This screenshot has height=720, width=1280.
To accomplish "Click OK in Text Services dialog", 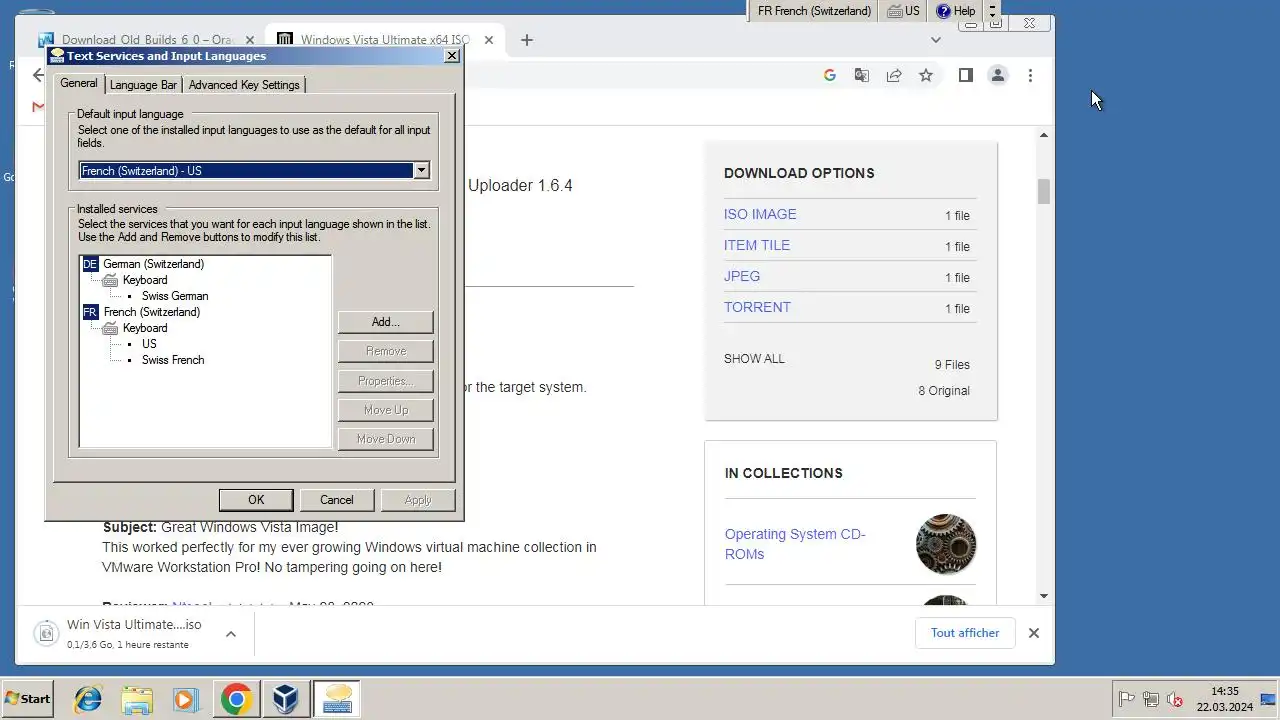I will pyautogui.click(x=256, y=500).
